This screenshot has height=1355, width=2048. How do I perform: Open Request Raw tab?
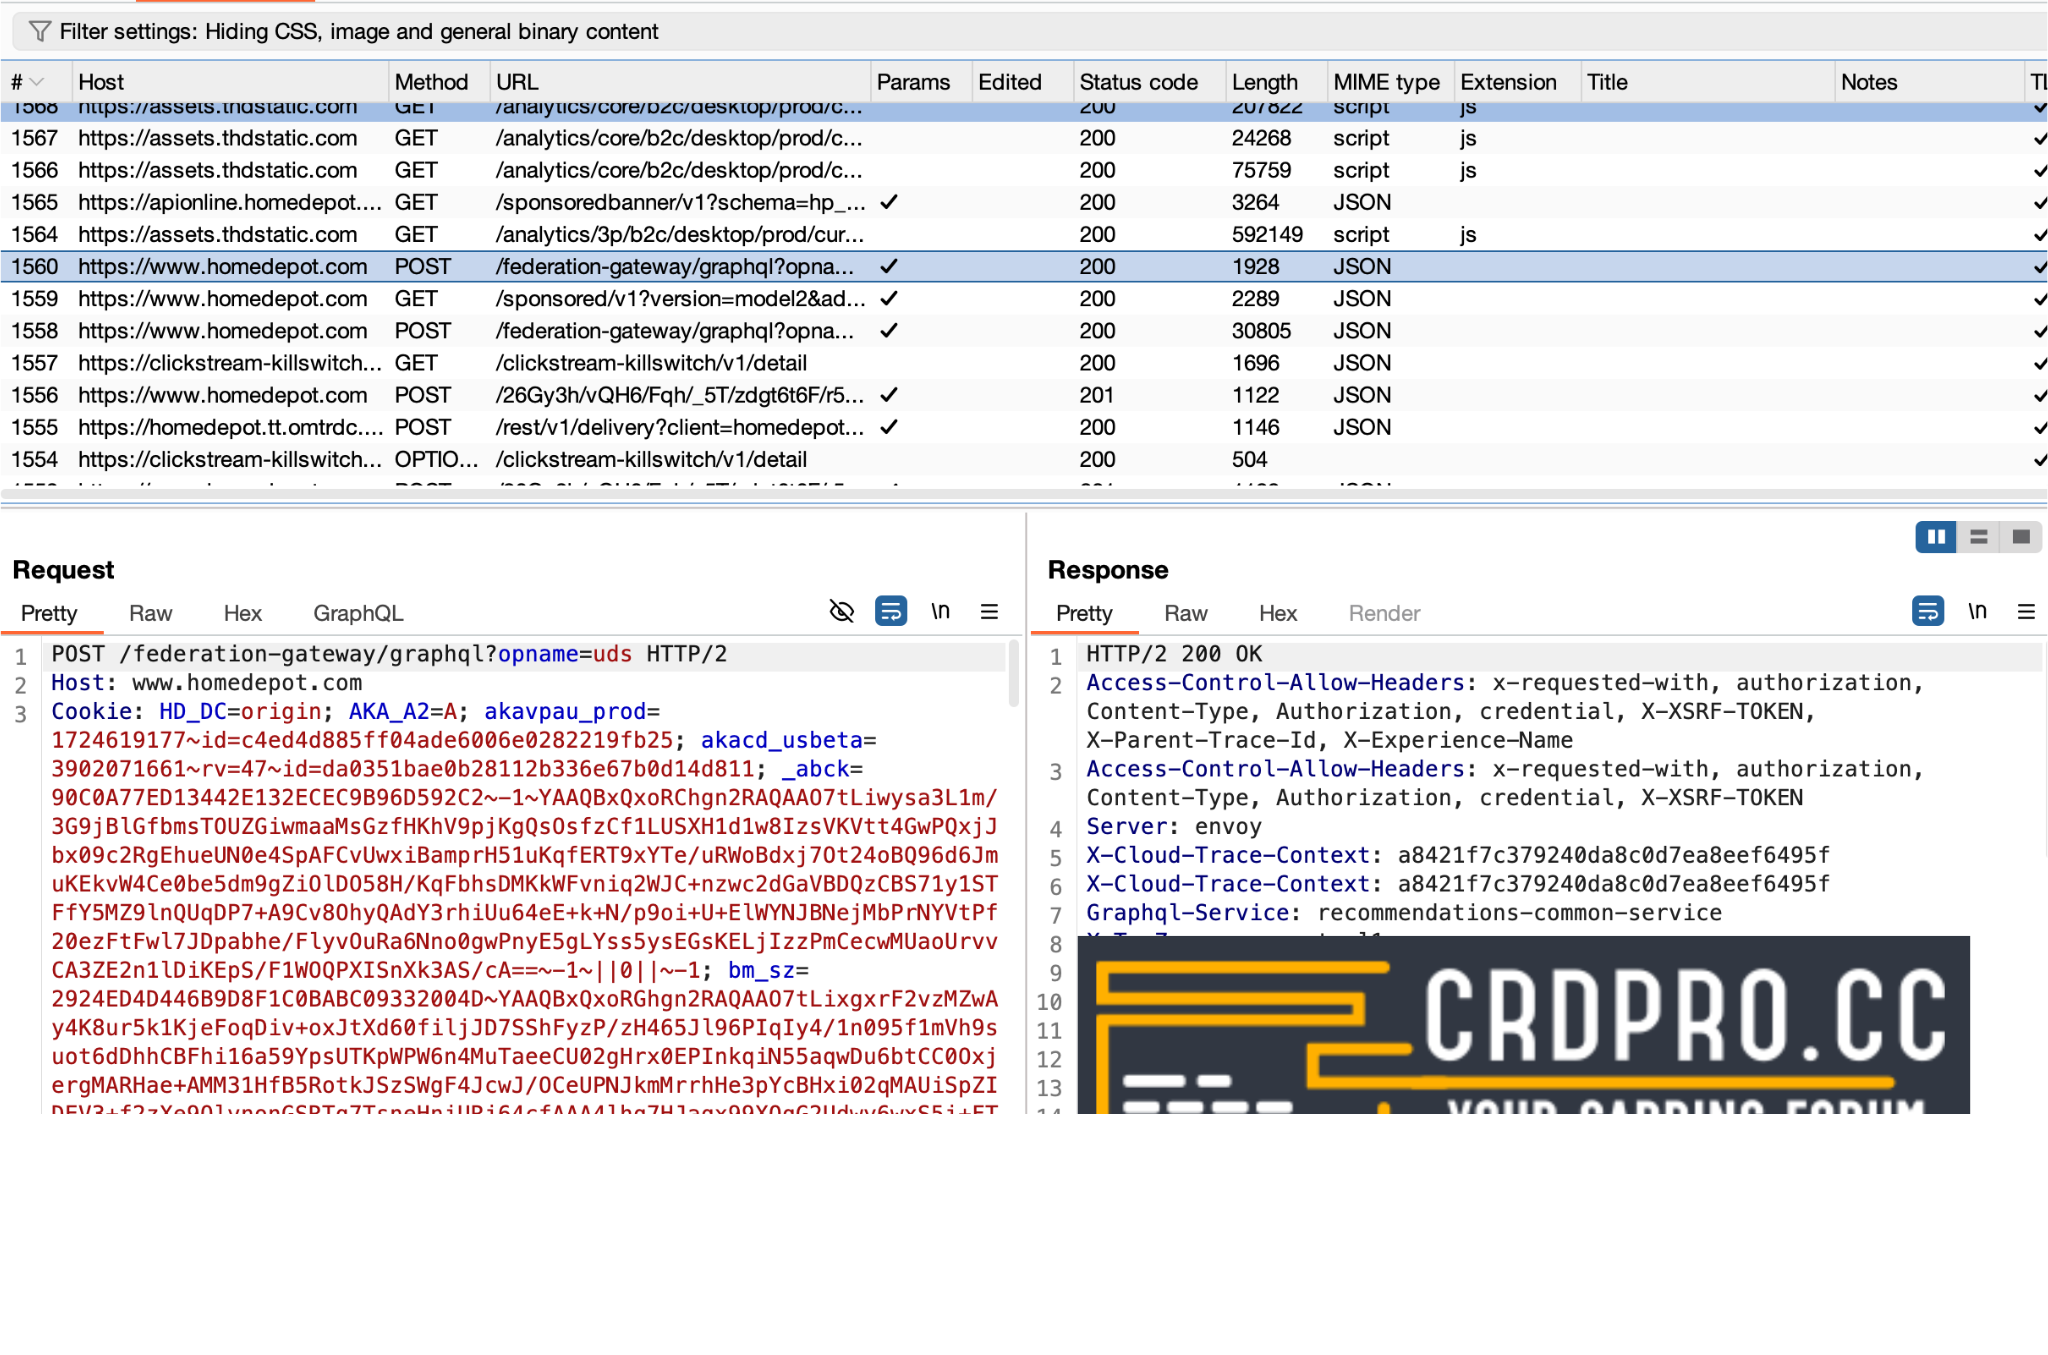150,613
